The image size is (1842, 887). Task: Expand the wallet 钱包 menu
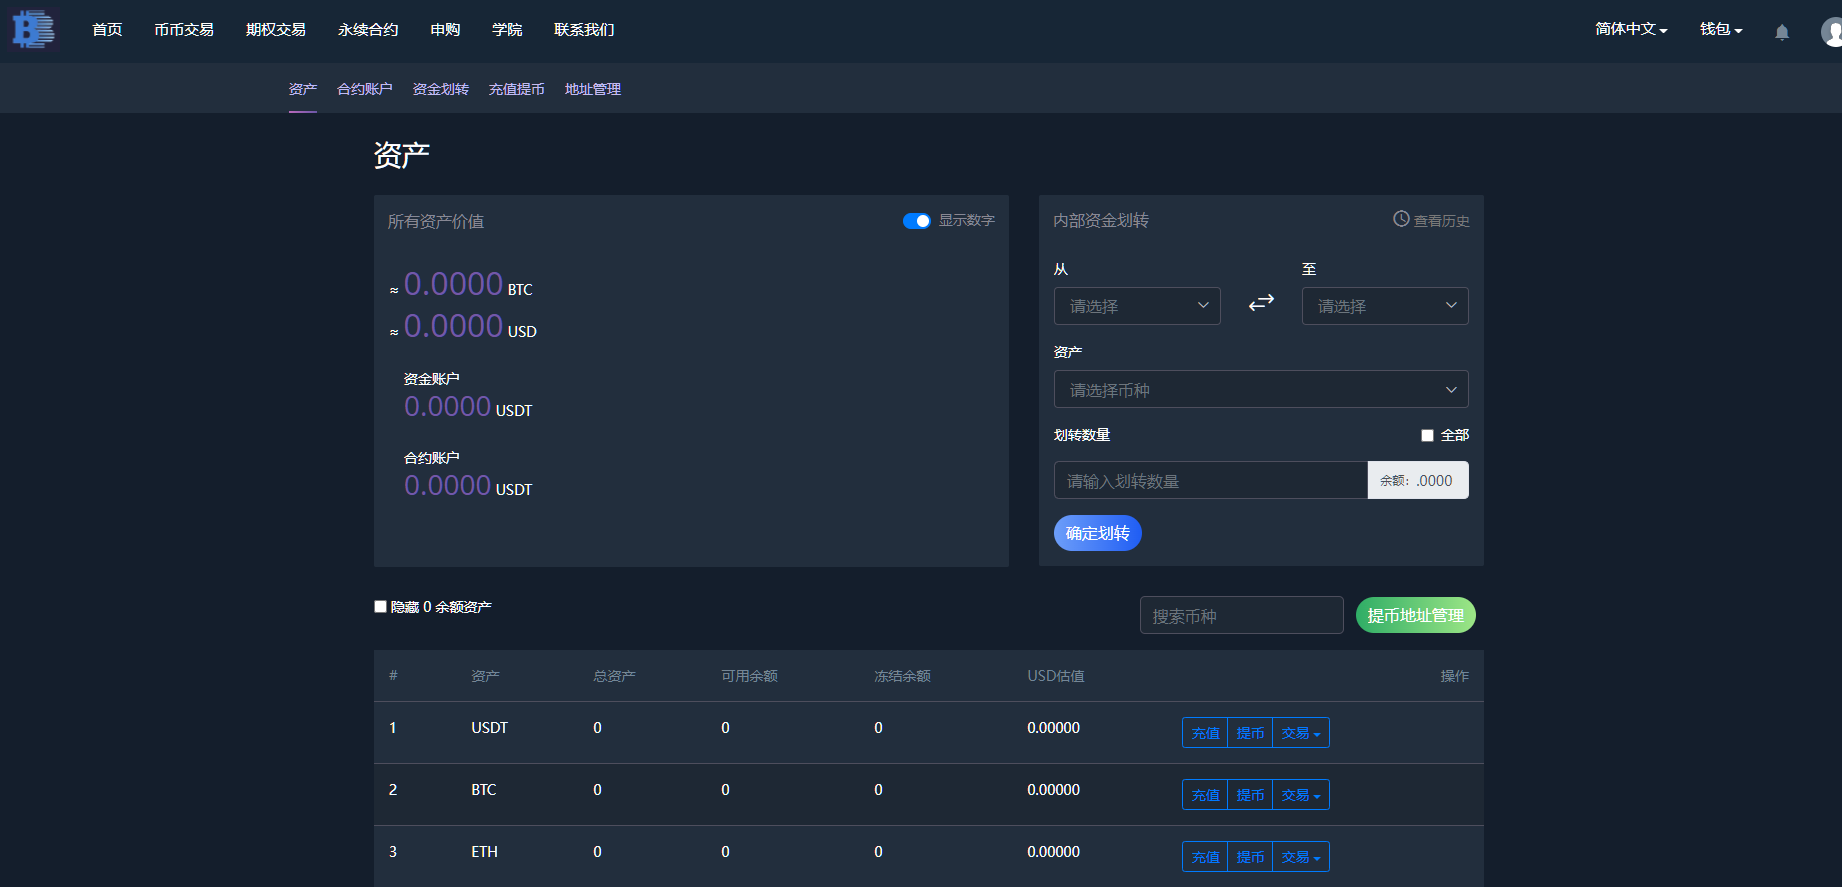(1720, 30)
